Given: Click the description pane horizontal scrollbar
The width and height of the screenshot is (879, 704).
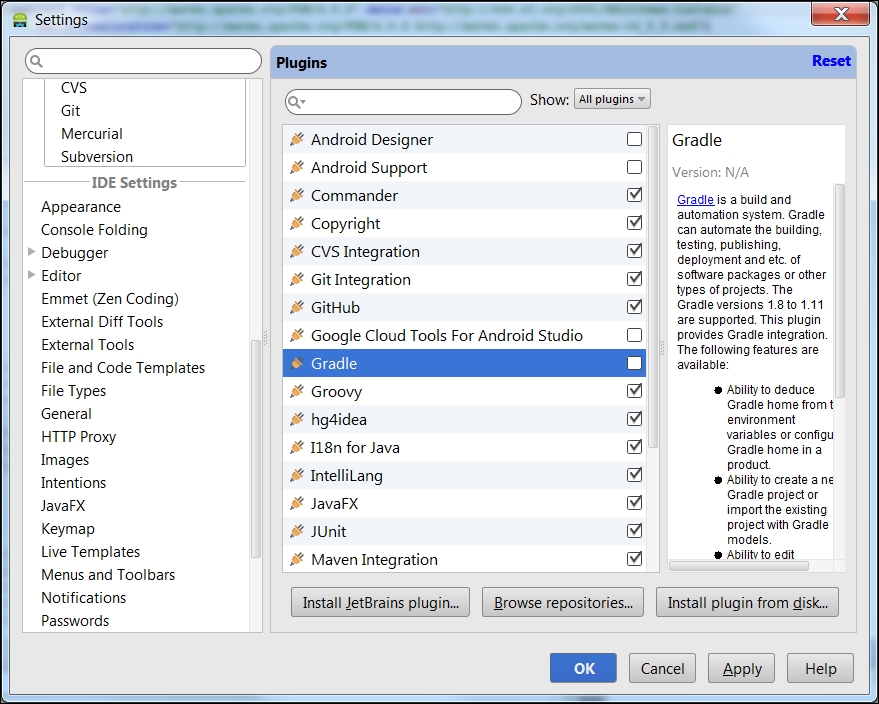Looking at the screenshot, I should coord(739,566).
